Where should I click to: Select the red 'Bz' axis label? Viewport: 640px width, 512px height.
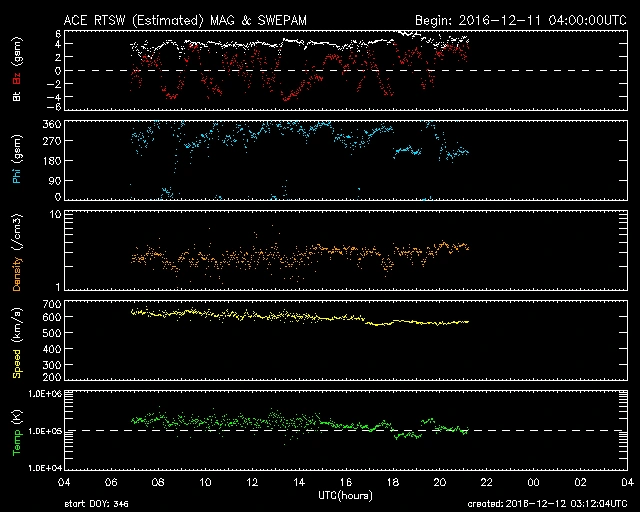pos(17,79)
